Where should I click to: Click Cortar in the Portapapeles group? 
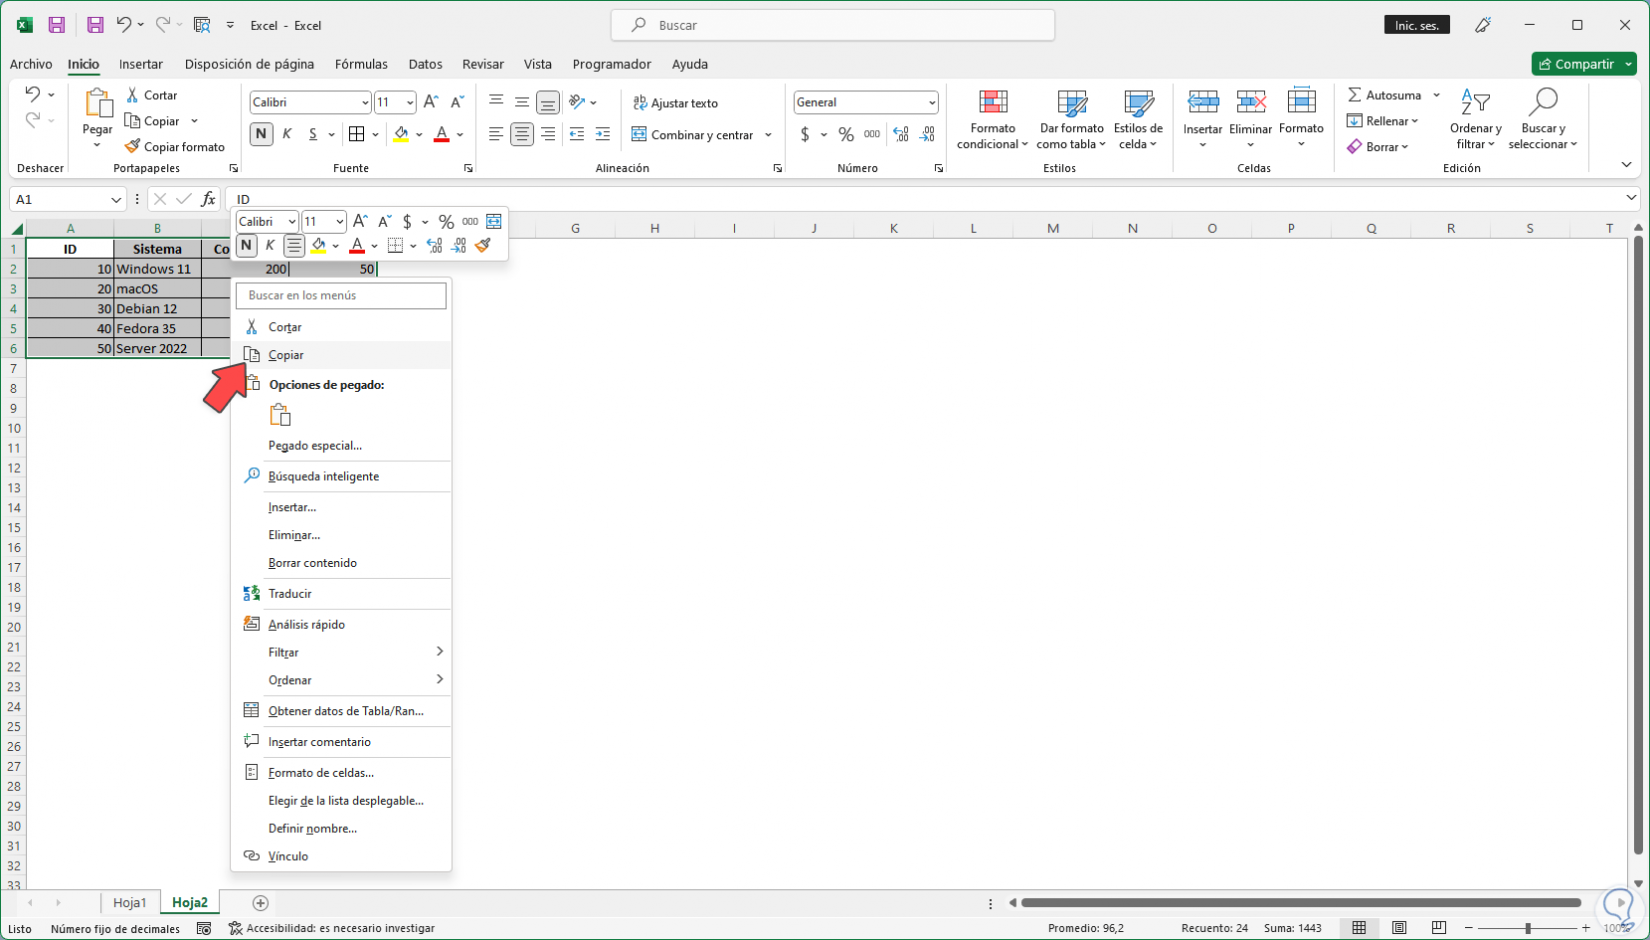(x=152, y=95)
